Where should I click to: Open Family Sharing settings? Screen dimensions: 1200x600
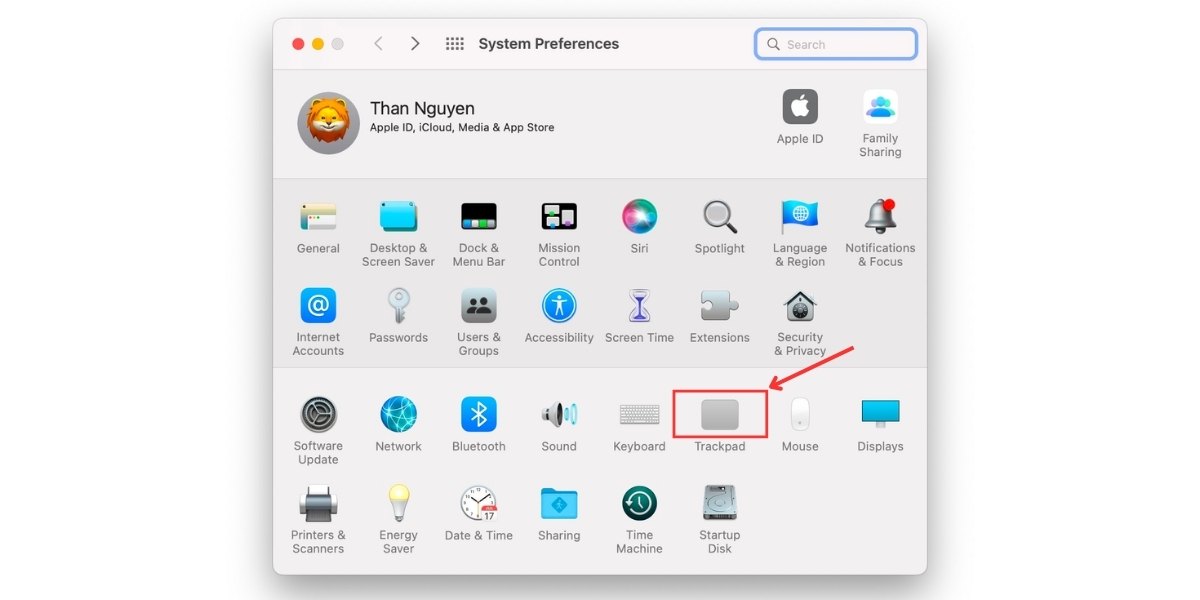[x=880, y=107]
